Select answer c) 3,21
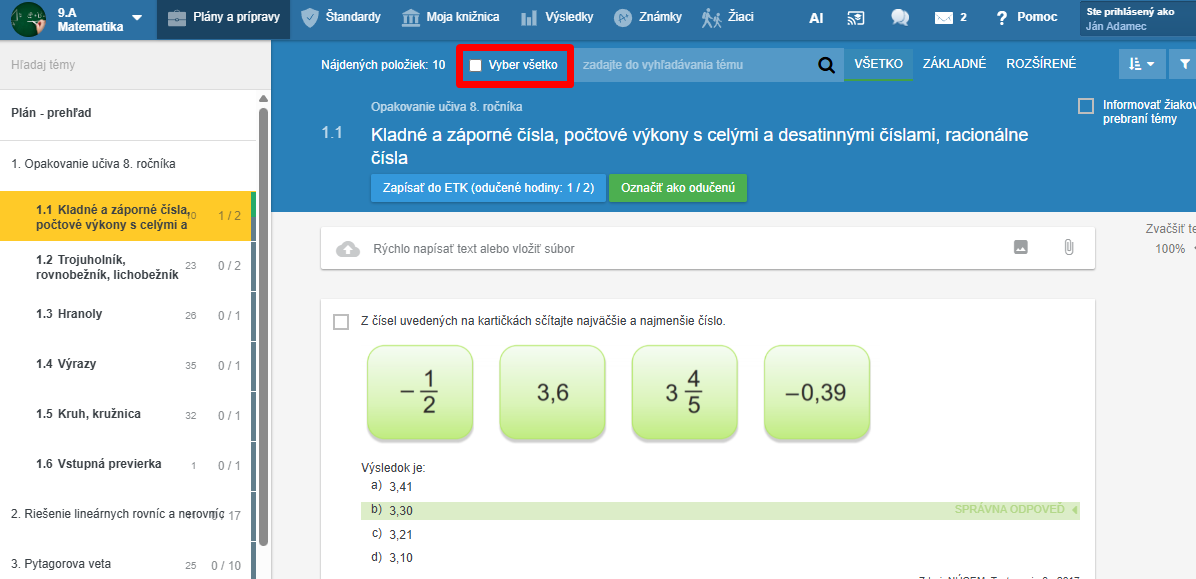 (x=391, y=534)
